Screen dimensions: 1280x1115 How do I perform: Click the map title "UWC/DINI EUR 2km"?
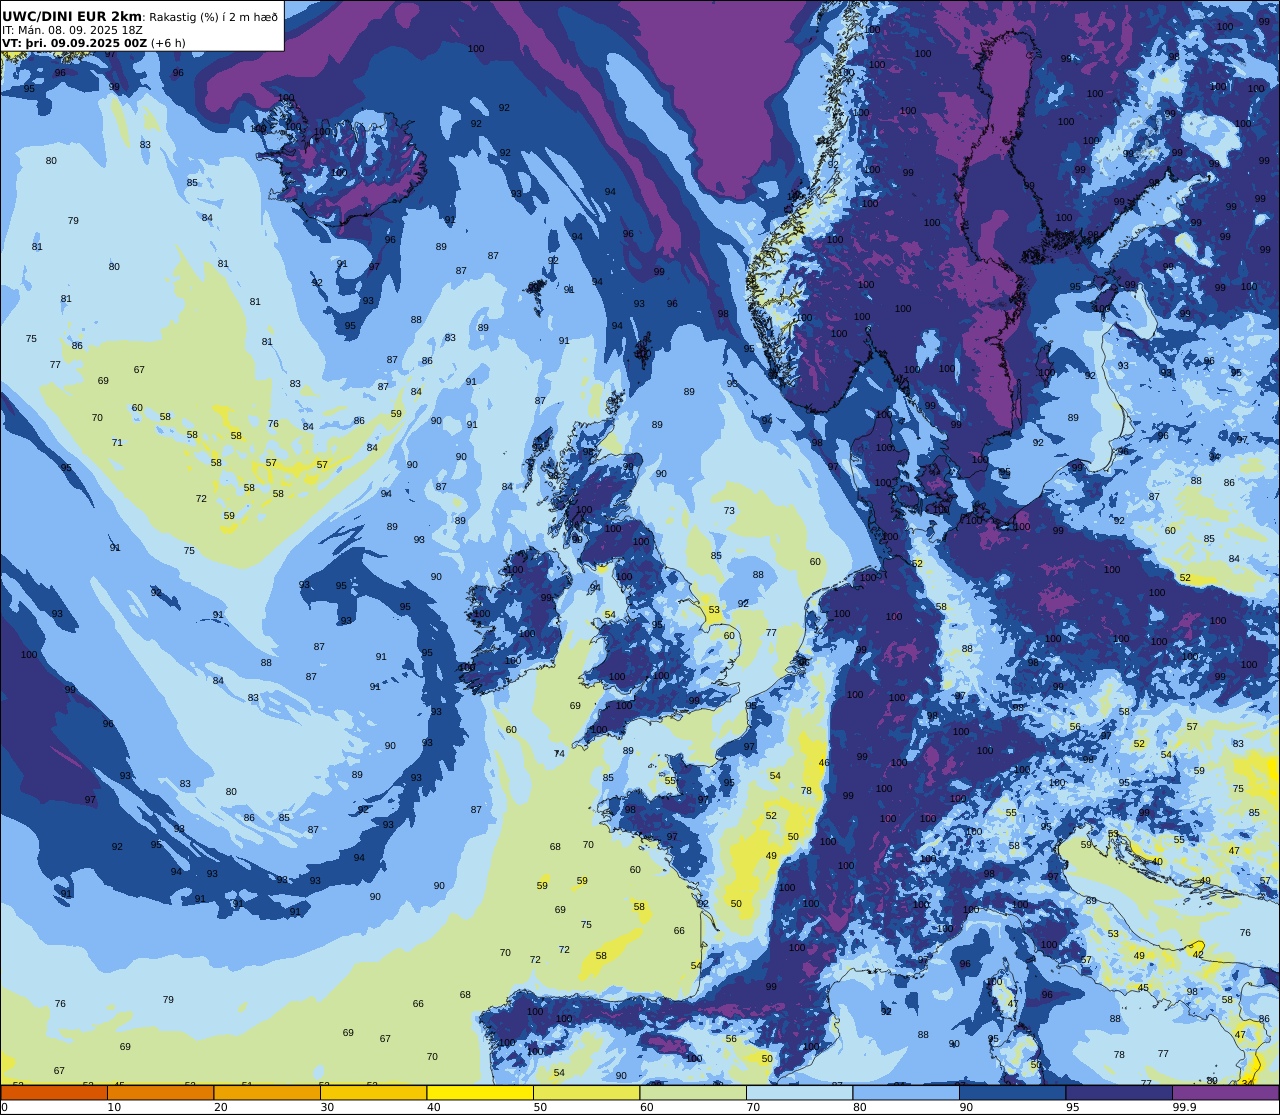coord(72,17)
